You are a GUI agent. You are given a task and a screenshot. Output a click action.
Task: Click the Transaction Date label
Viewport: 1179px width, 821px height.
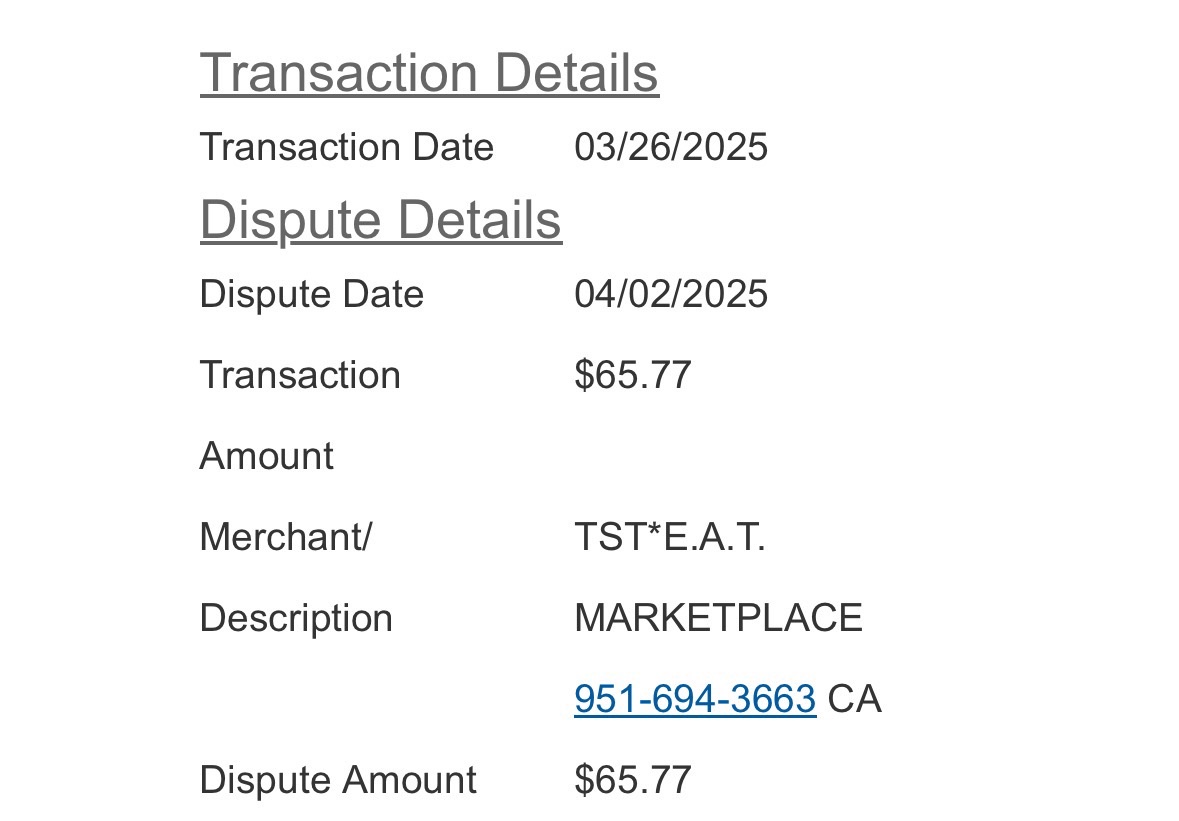[x=346, y=147]
